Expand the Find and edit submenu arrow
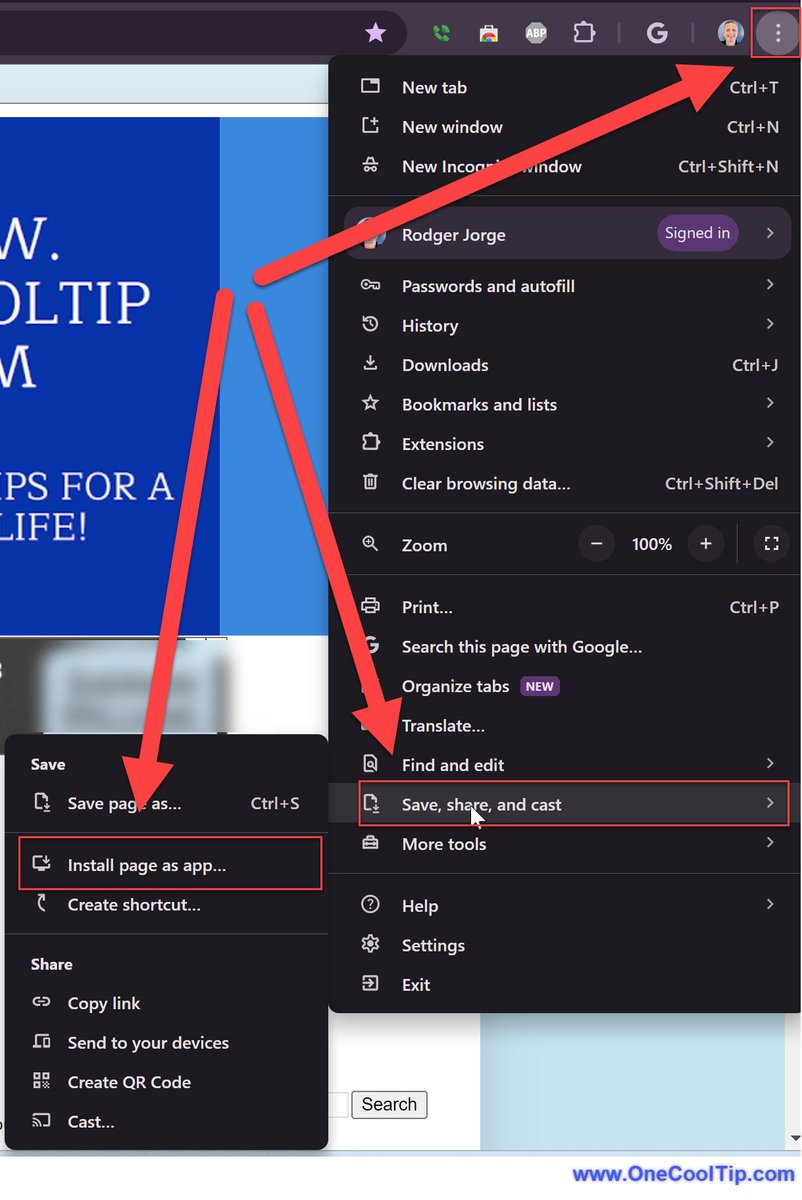 tap(770, 764)
